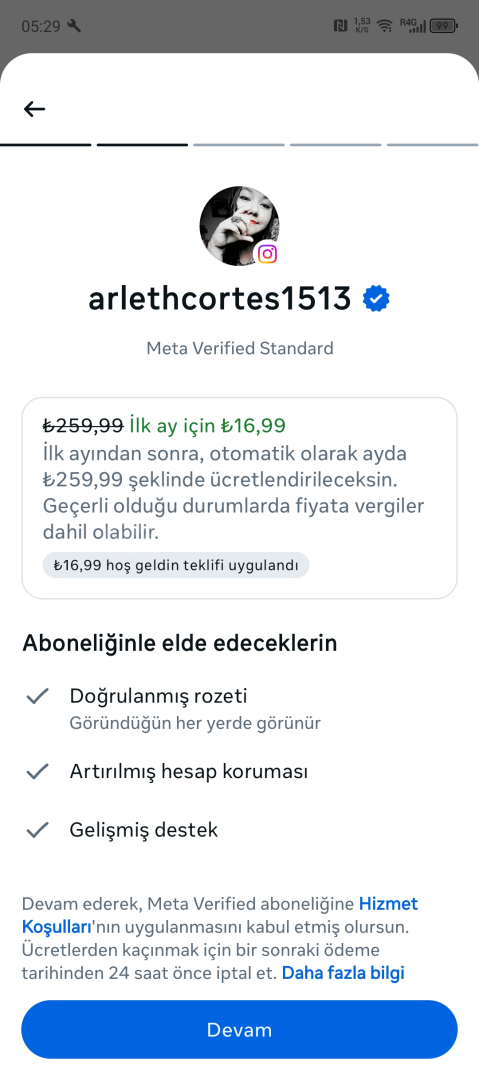Open the Hizmet Koşulları link
Image resolution: width=479 pixels, height=1080 pixels.
[x=220, y=915]
